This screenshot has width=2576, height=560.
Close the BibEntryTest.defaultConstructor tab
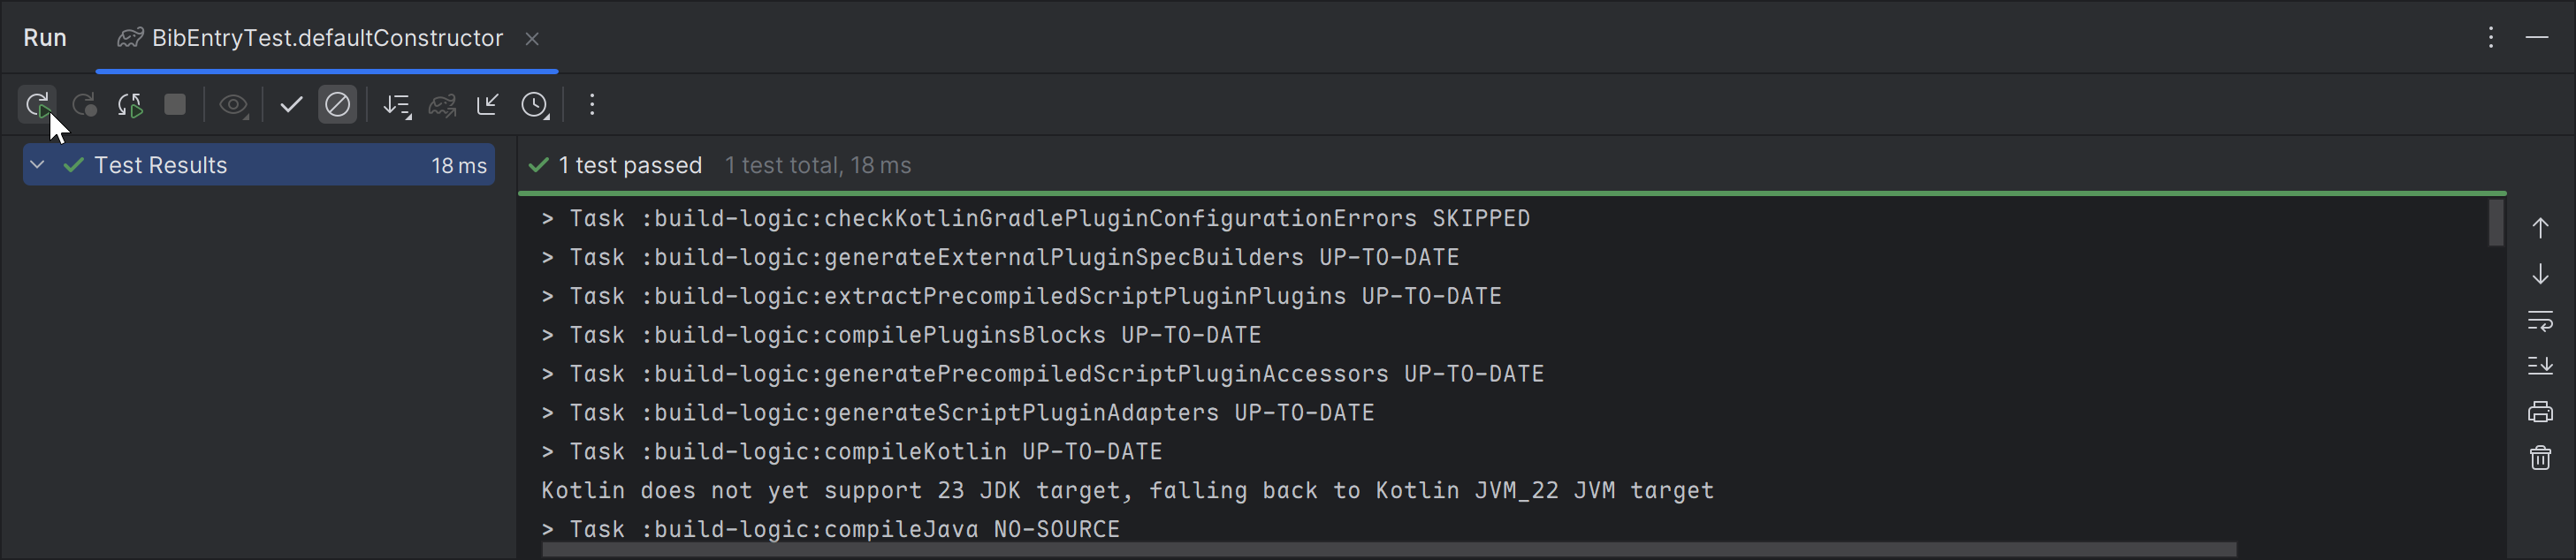[x=532, y=39]
